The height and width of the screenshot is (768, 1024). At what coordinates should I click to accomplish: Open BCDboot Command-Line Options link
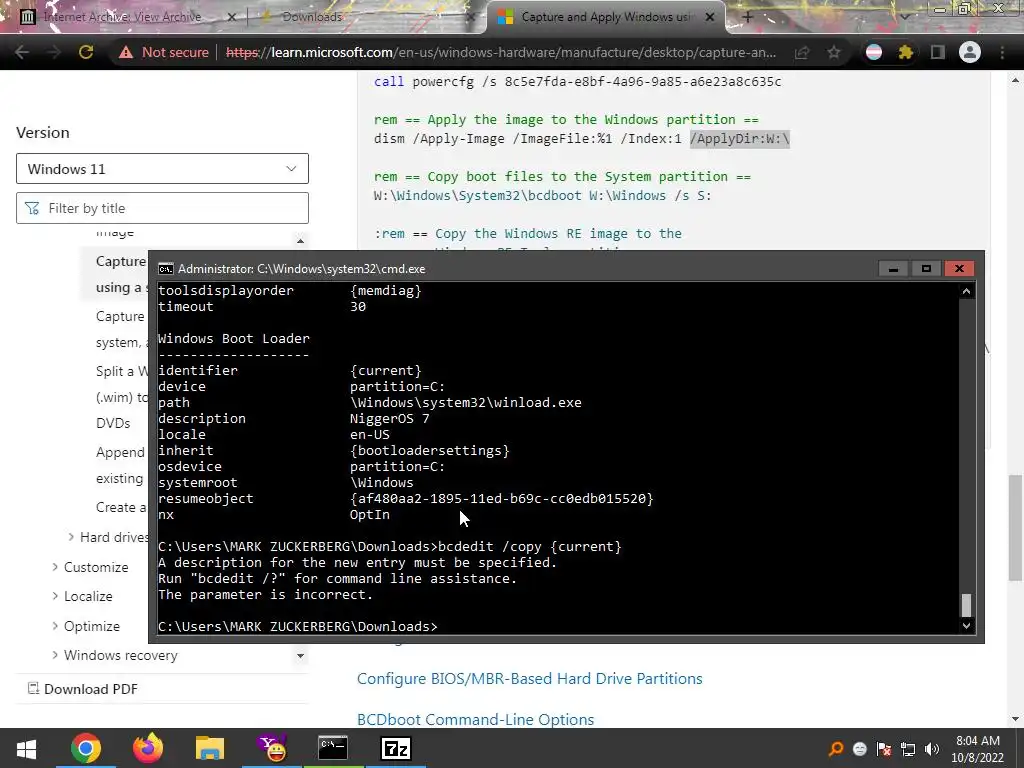click(475, 720)
